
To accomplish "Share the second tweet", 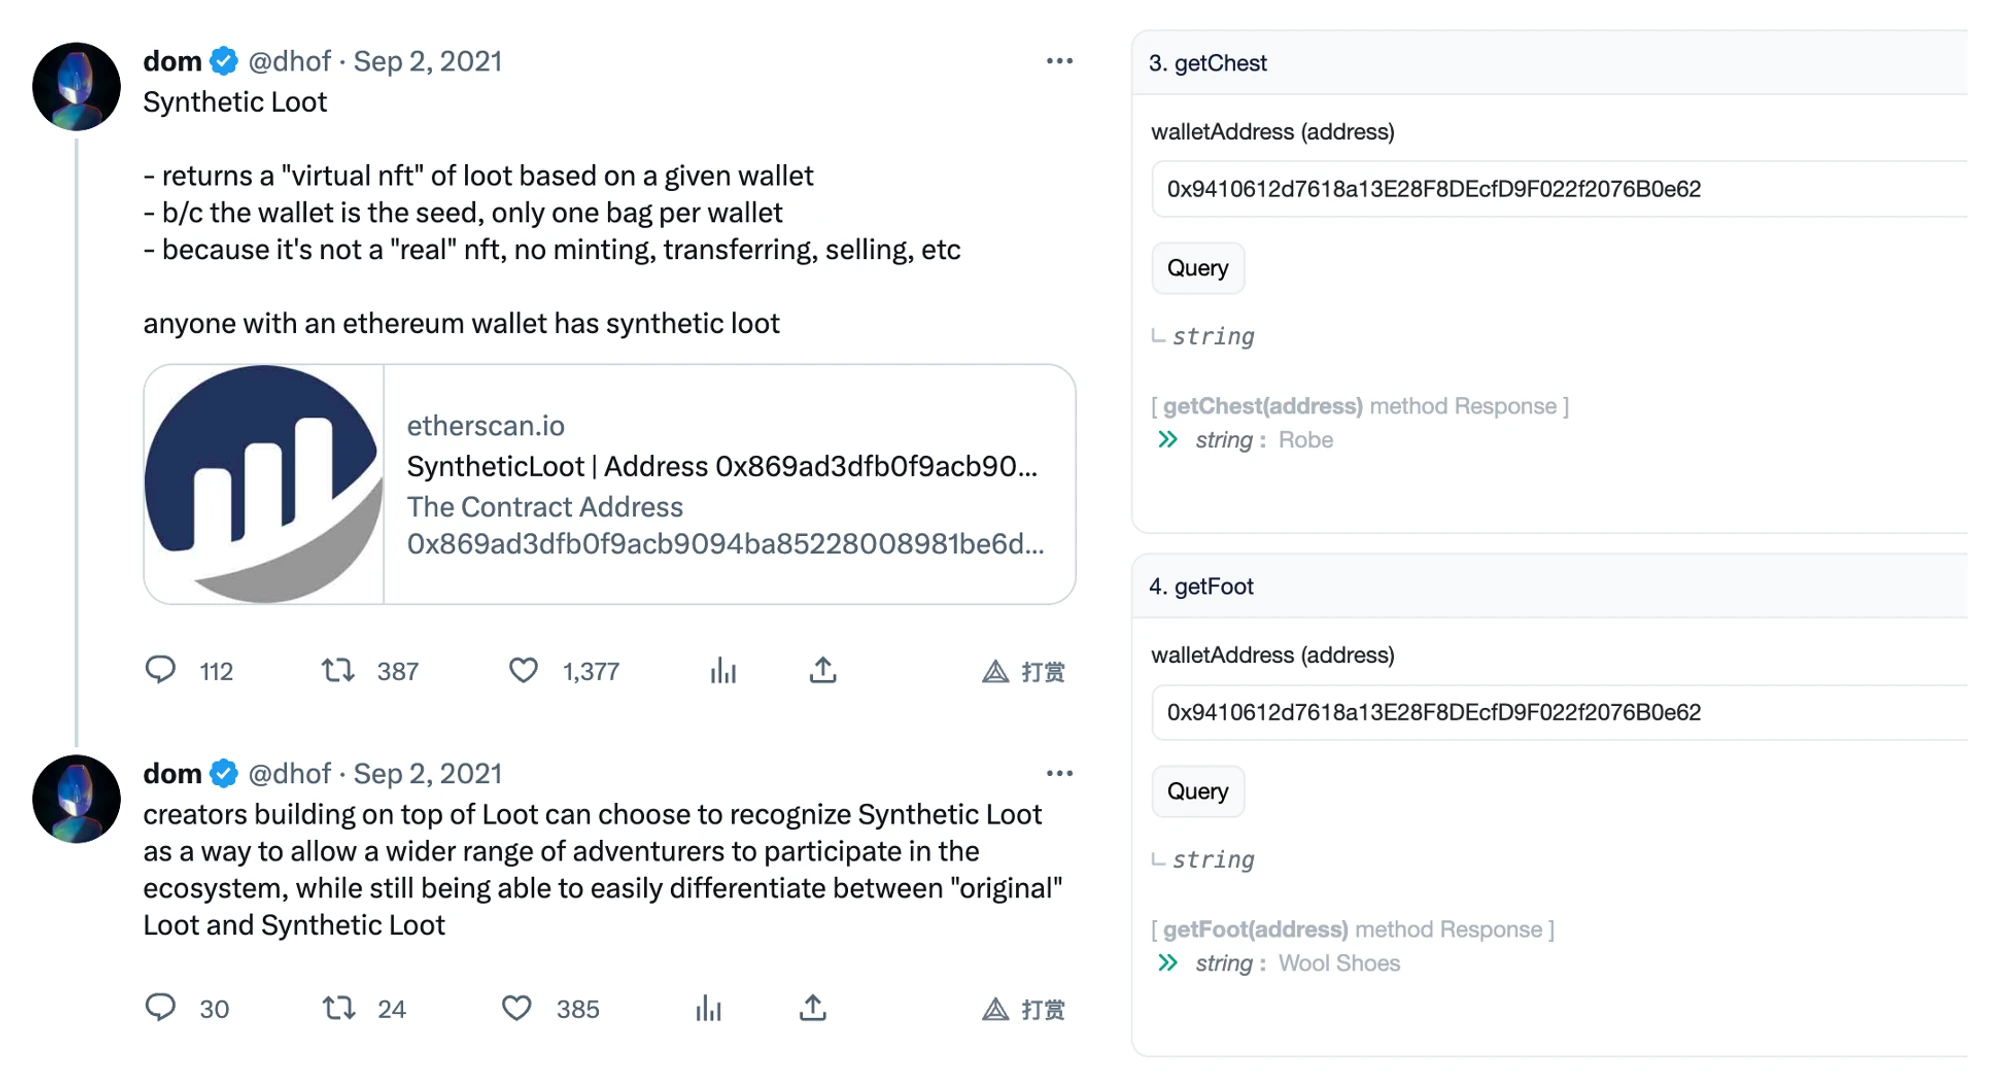I will point(813,1009).
